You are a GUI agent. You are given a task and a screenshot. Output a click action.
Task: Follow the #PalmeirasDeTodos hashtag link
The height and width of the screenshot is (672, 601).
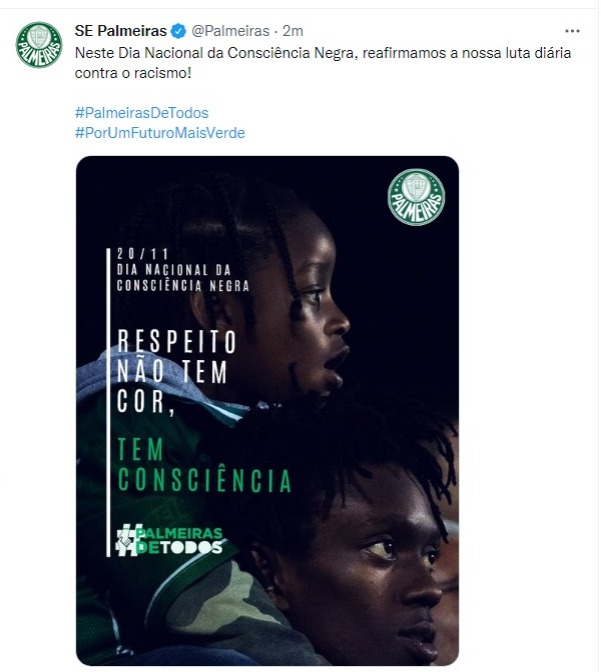coord(141,113)
